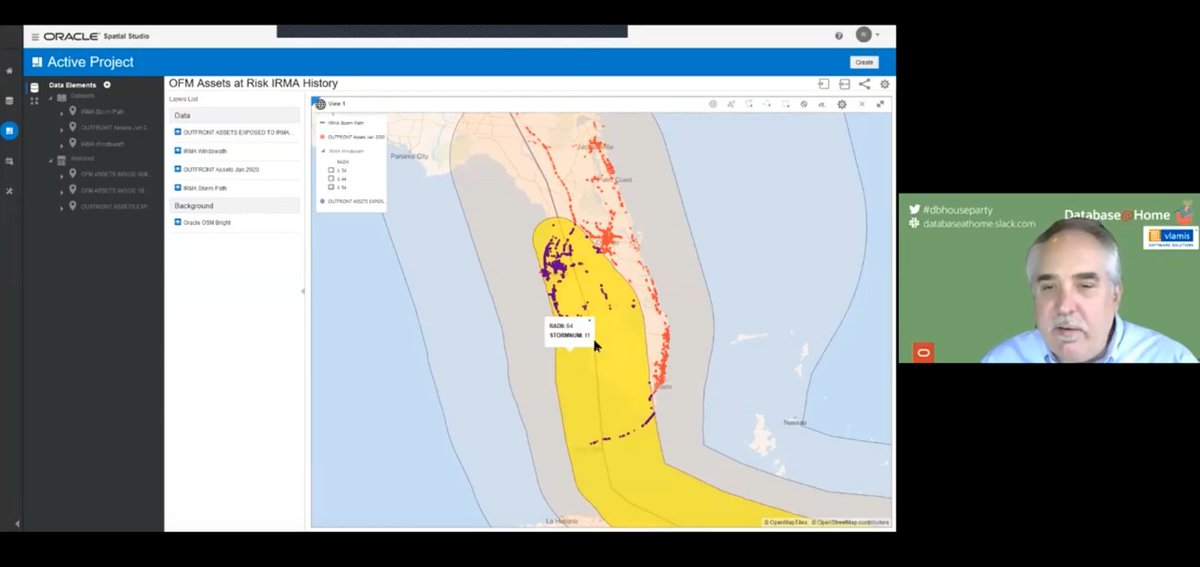1200x567 pixels.
Task: Collapse the Layers List panel arrow
Action: pyautogui.click(x=303, y=291)
